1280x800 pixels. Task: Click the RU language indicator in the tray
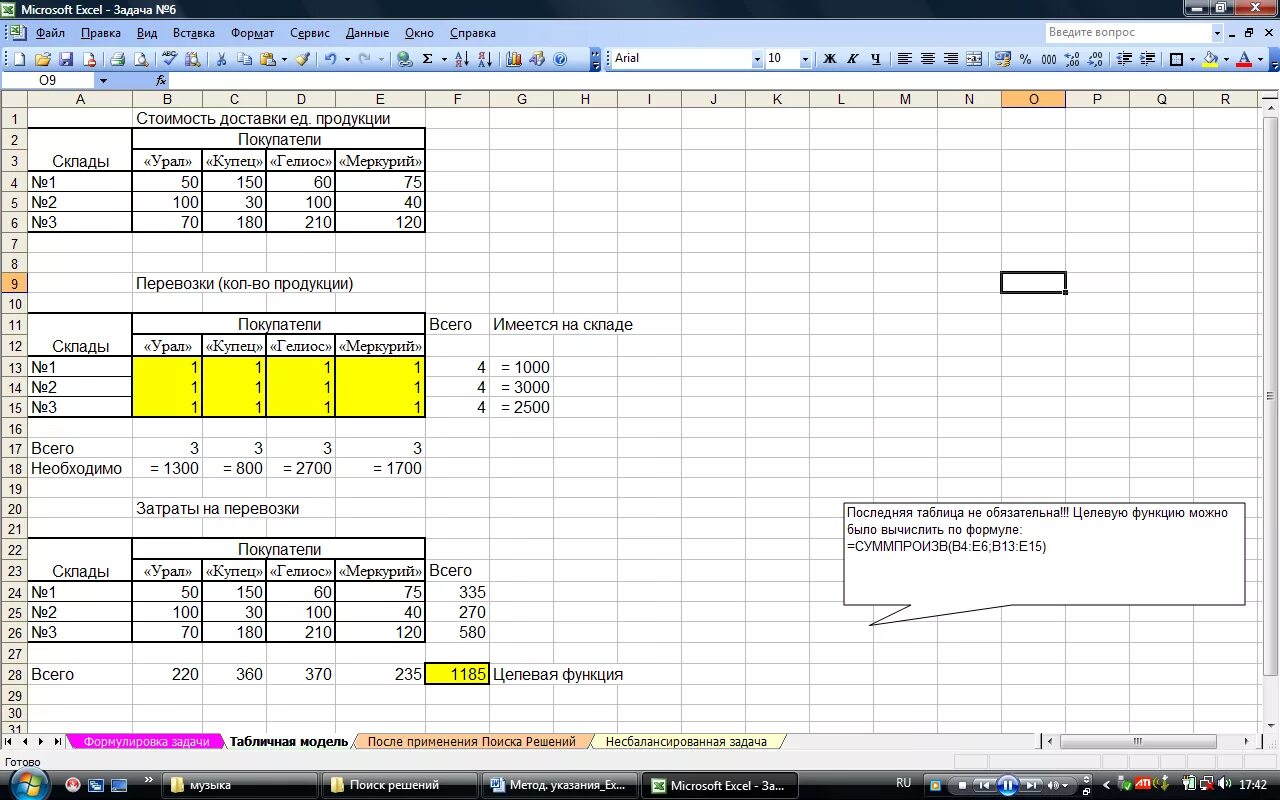[904, 784]
